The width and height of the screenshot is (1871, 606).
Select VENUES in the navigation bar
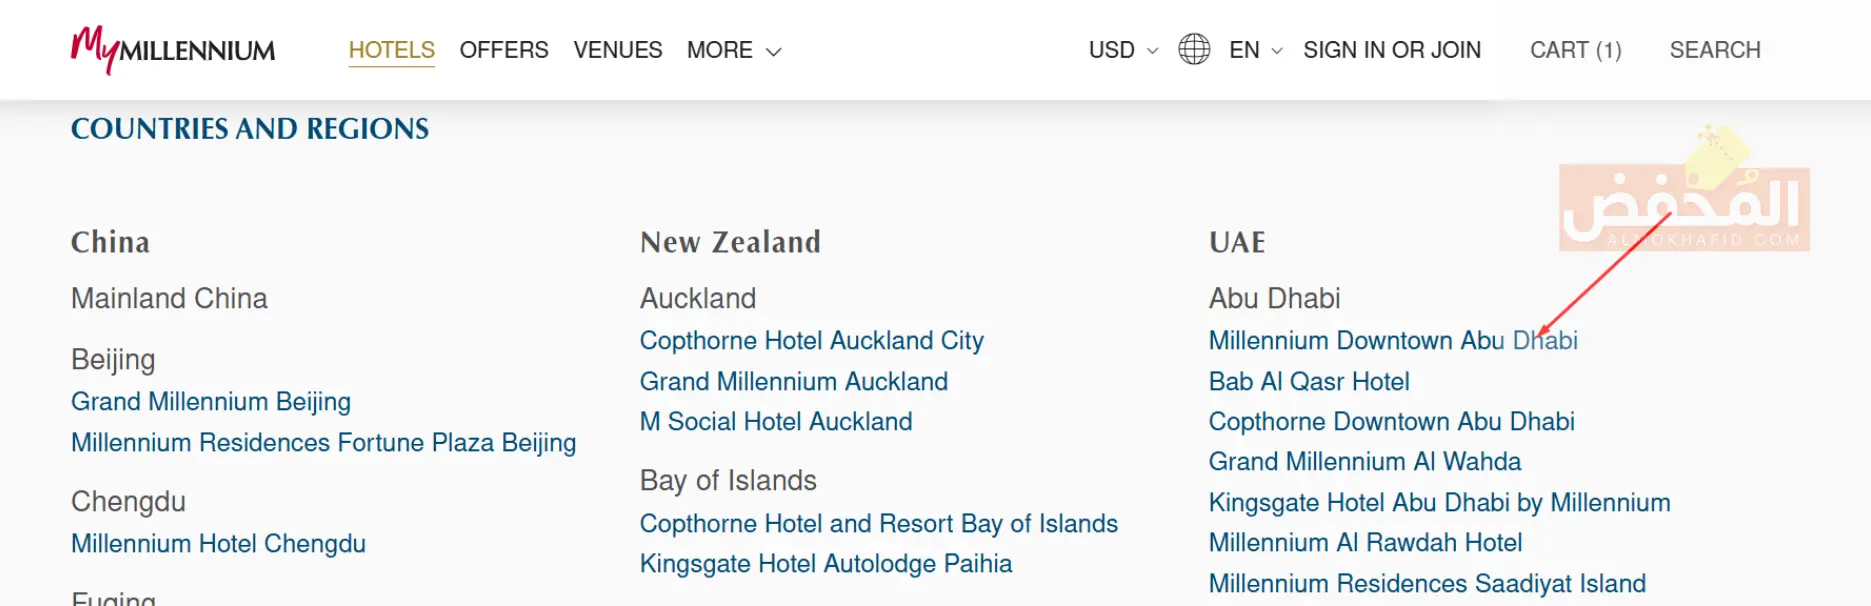tap(618, 50)
